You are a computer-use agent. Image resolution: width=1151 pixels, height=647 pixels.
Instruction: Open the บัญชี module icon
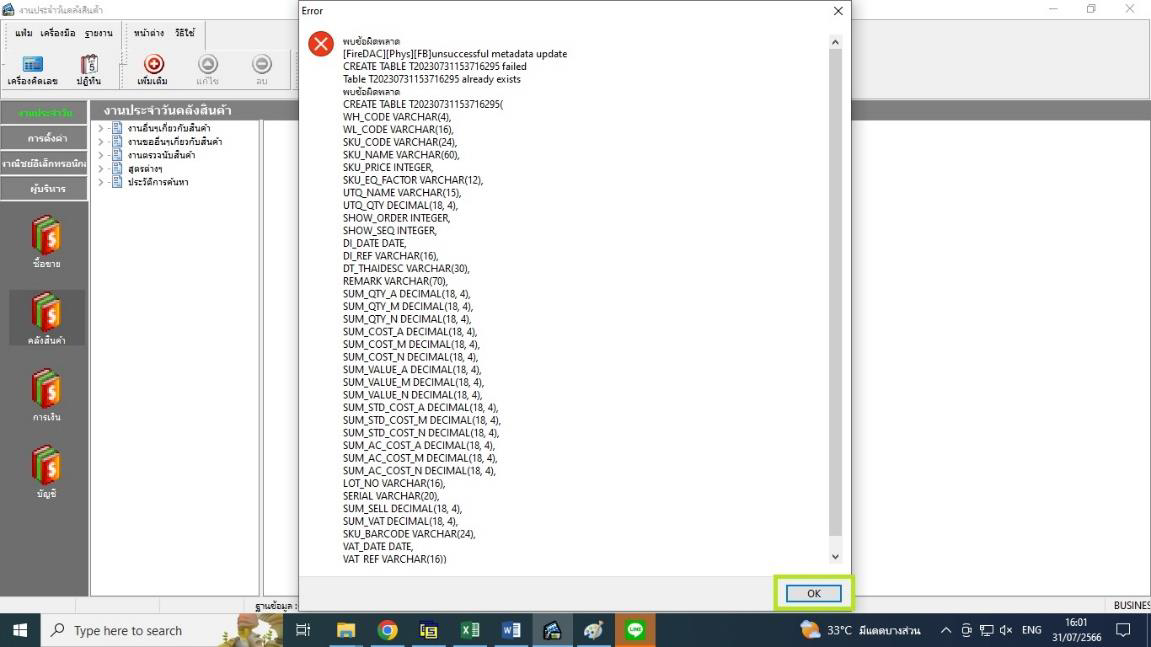click(x=46, y=471)
